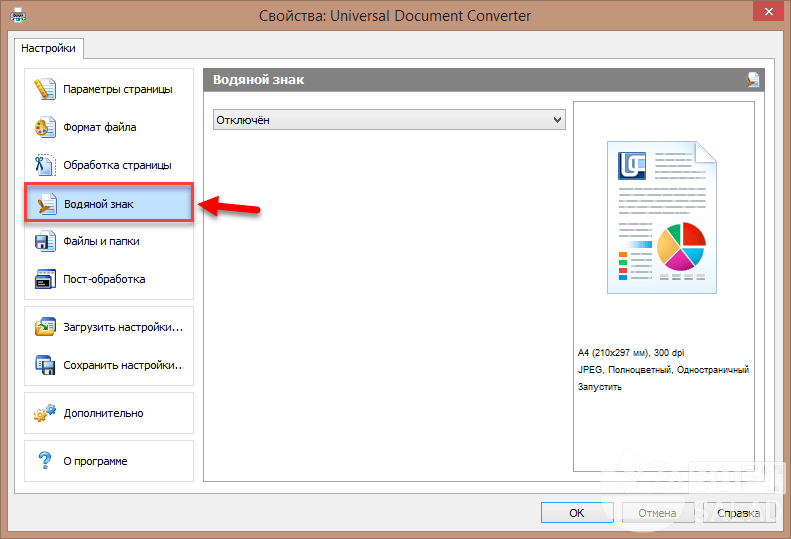Click the Дополнительно gears icon
Screen dimensions: 791x539
pyautogui.click(x=45, y=413)
